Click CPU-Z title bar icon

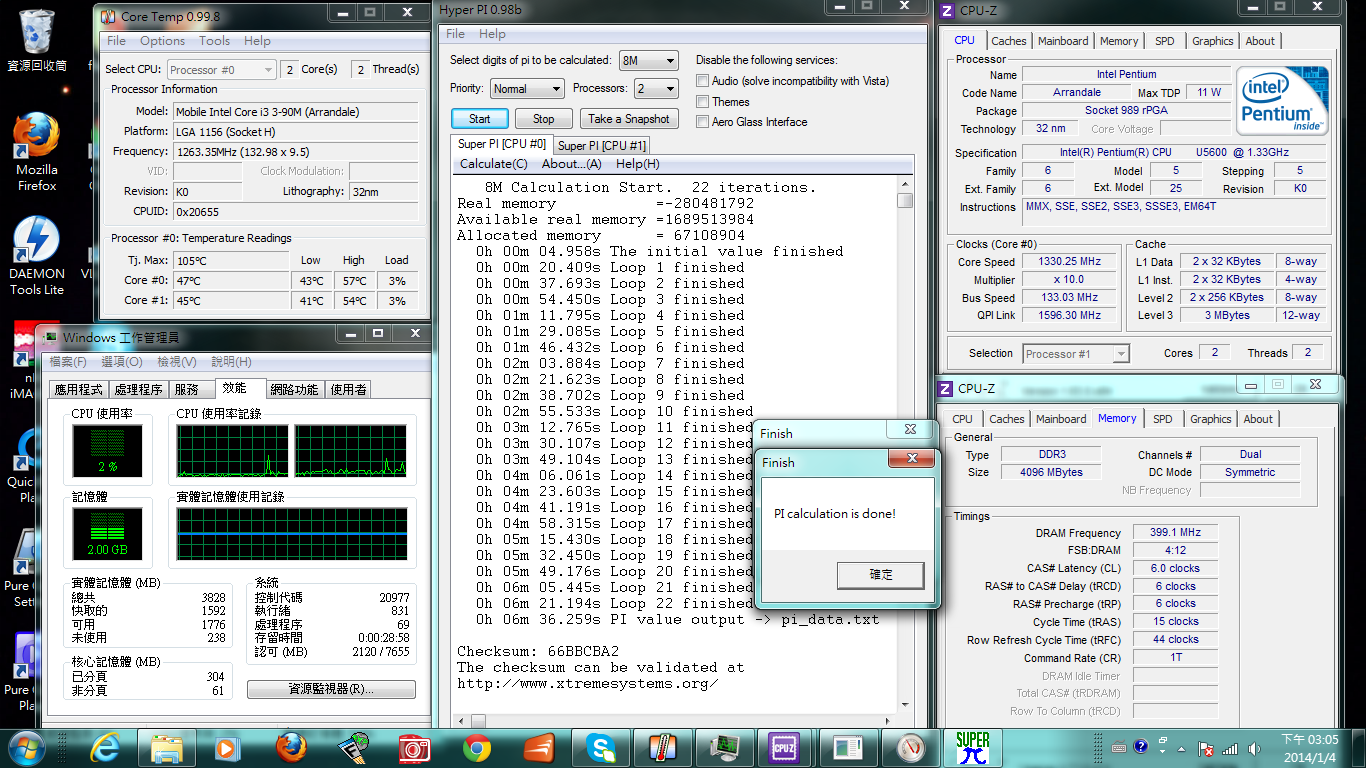[x=946, y=12]
